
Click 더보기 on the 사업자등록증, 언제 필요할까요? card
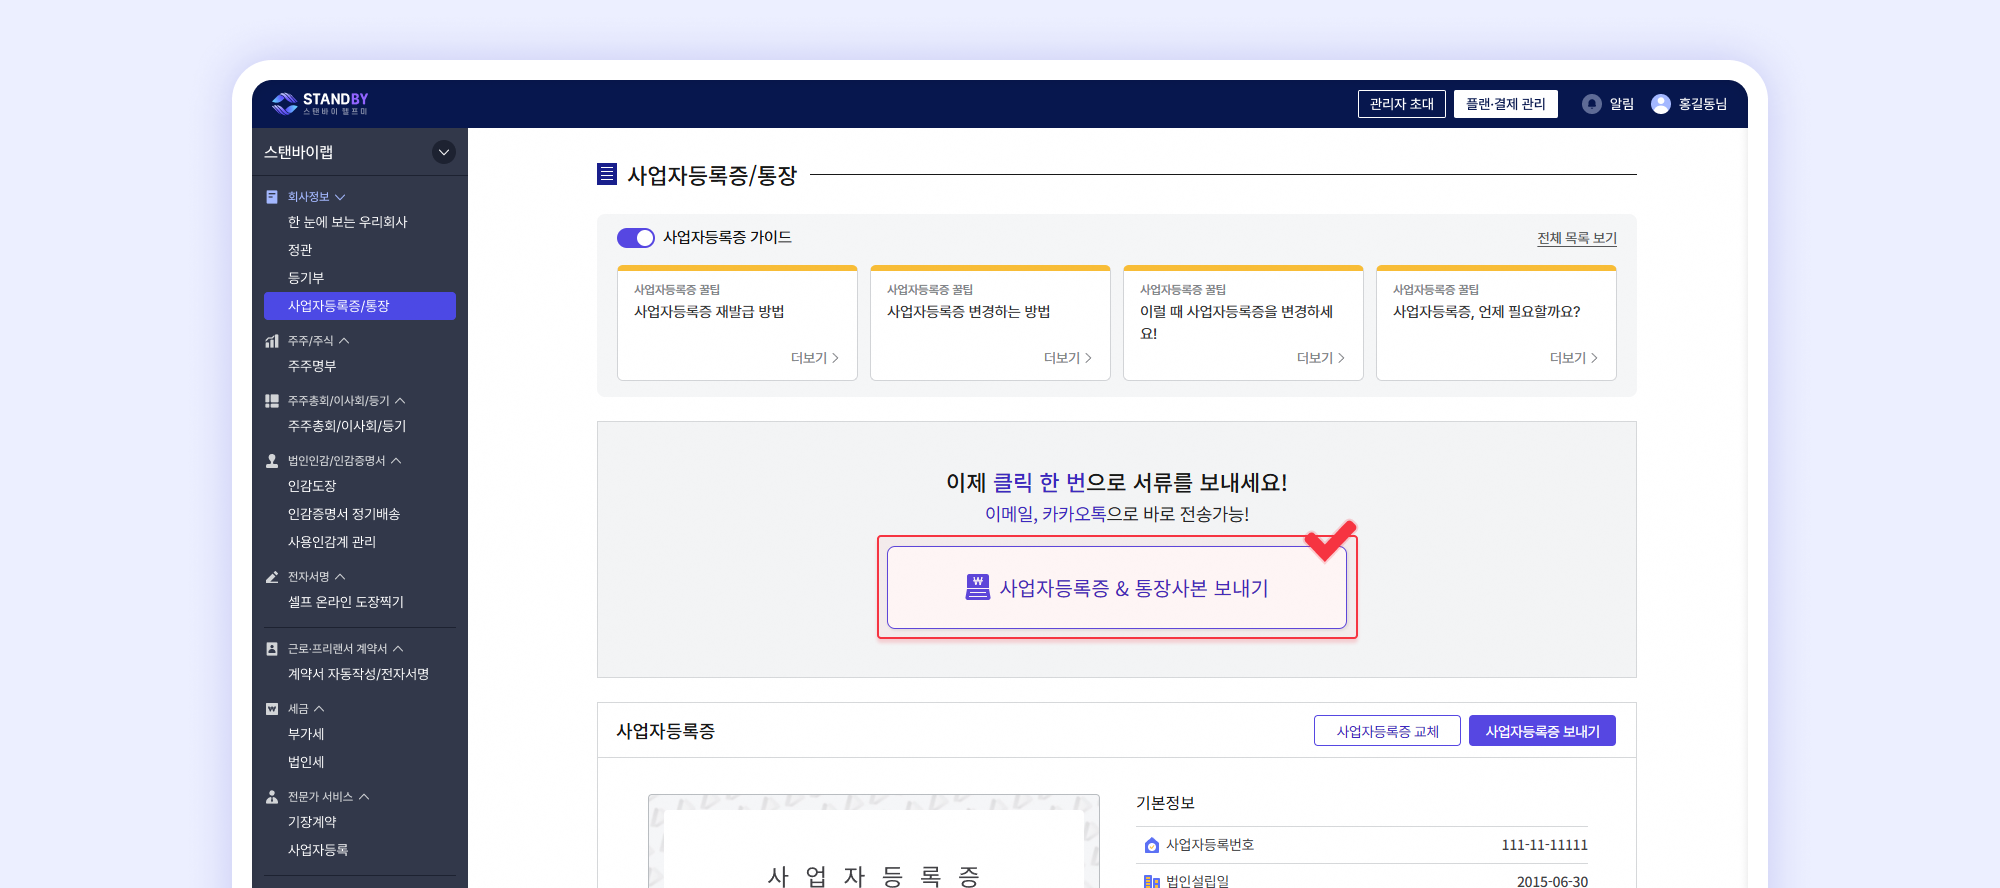coord(1574,358)
